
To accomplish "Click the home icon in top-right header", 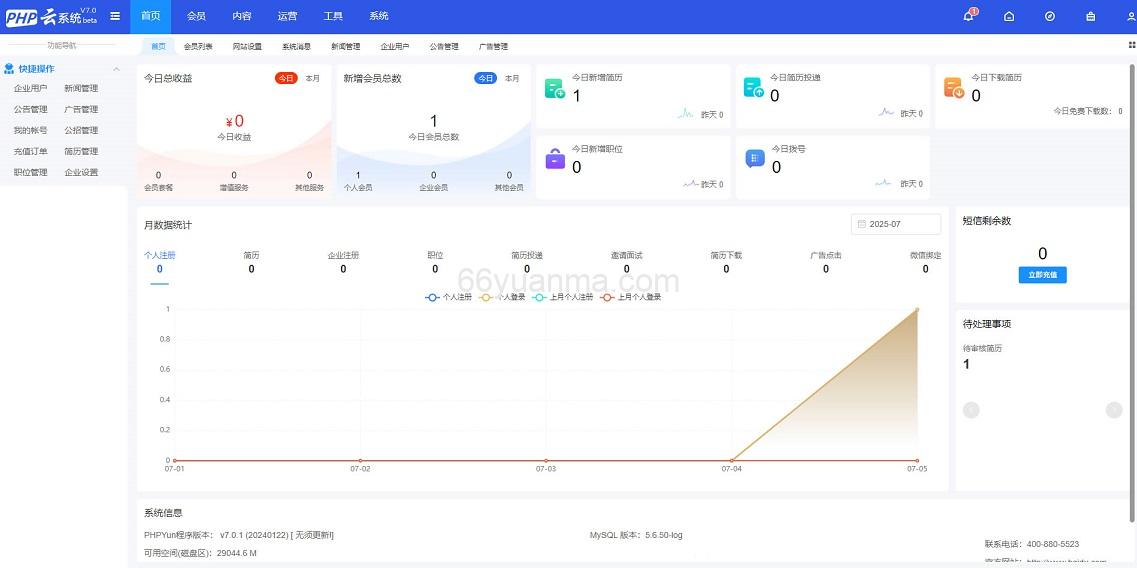I will tap(1009, 16).
